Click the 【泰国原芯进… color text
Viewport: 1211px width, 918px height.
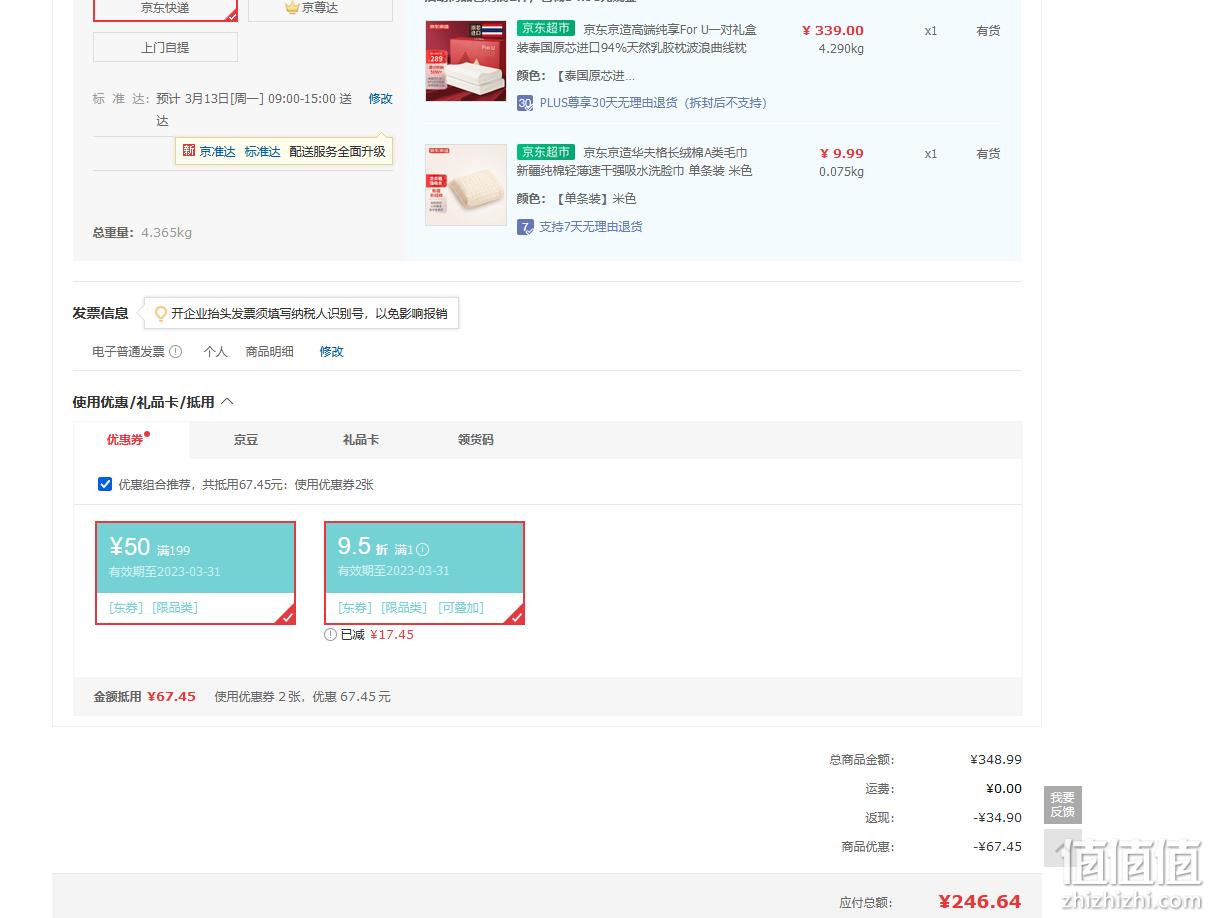(595, 76)
